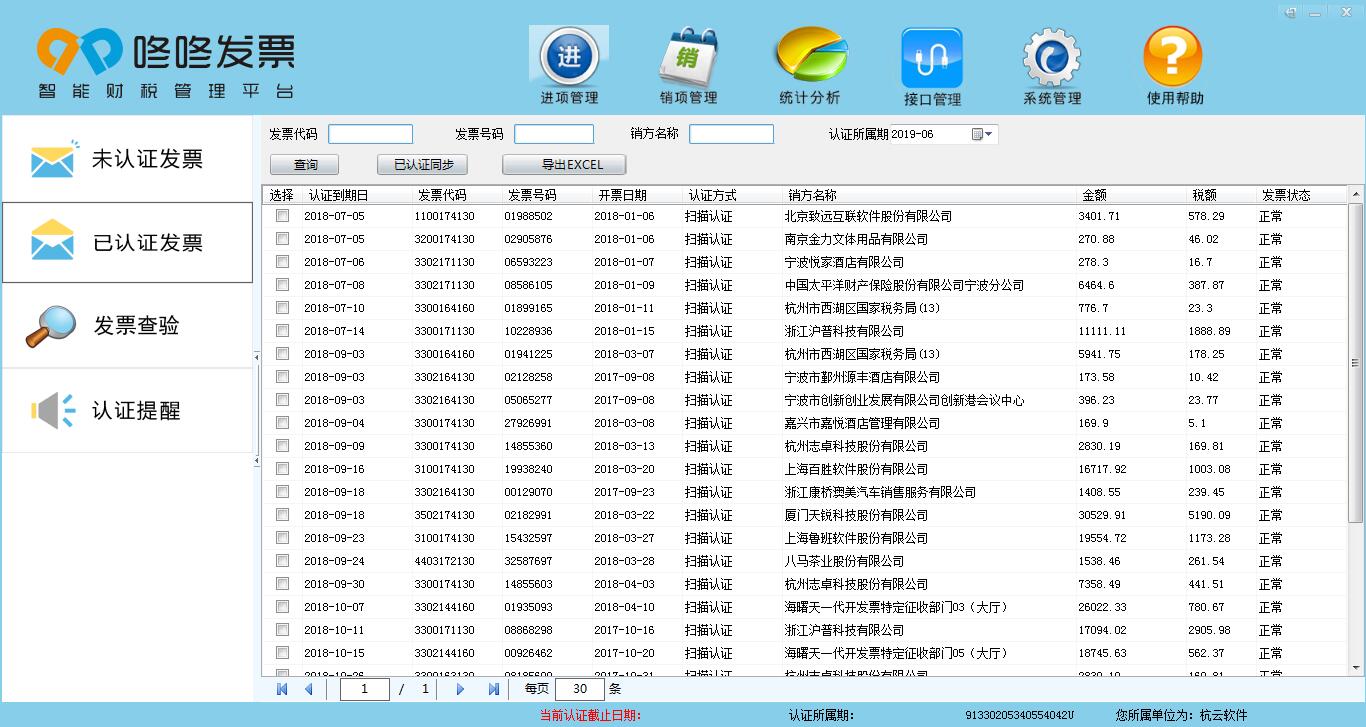The image size is (1366, 727).
Task: Select 未认证发票 in sidebar
Action: coord(128,158)
